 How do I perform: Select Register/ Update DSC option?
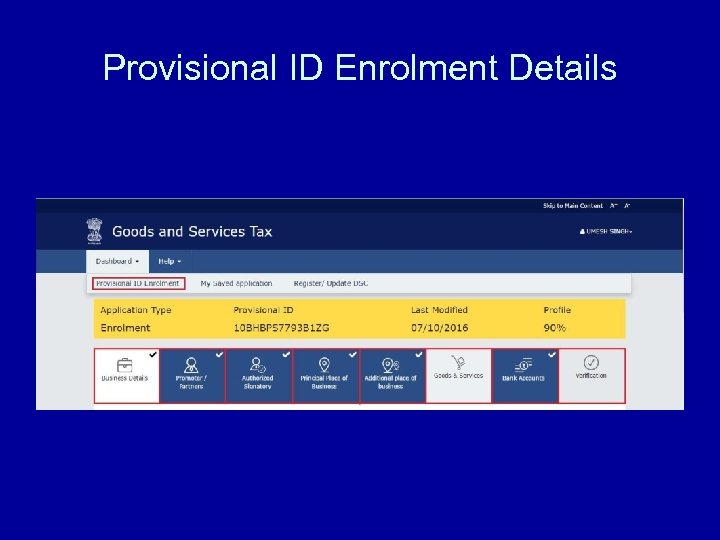click(x=331, y=283)
